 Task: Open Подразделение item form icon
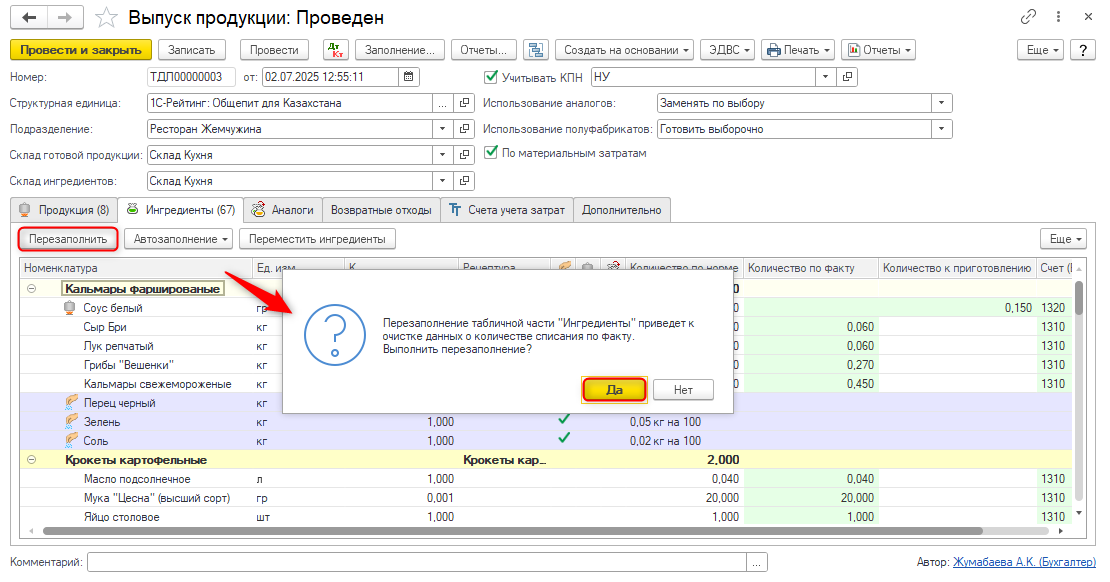pos(464,129)
